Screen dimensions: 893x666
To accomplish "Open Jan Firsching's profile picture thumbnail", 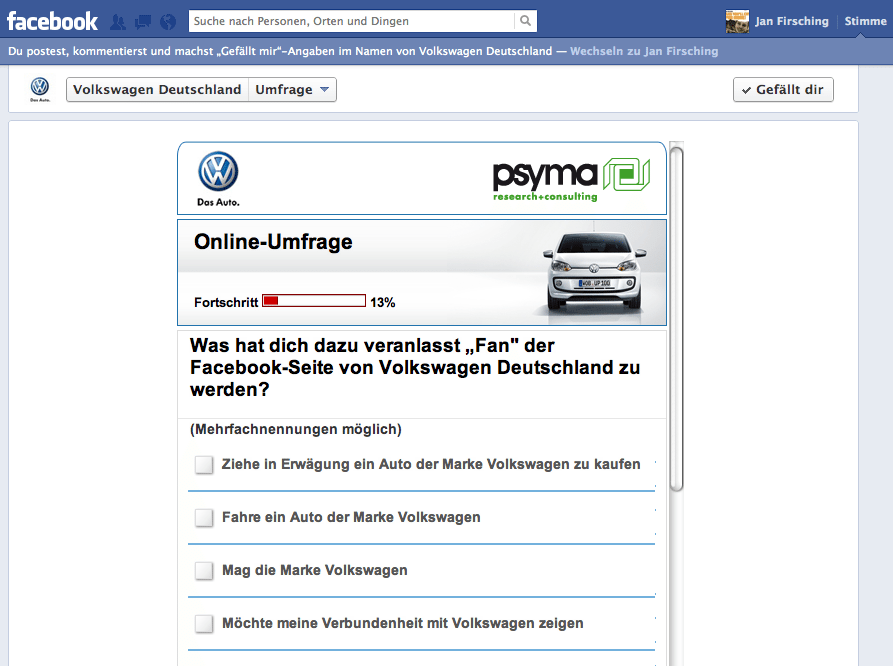I will pos(737,21).
